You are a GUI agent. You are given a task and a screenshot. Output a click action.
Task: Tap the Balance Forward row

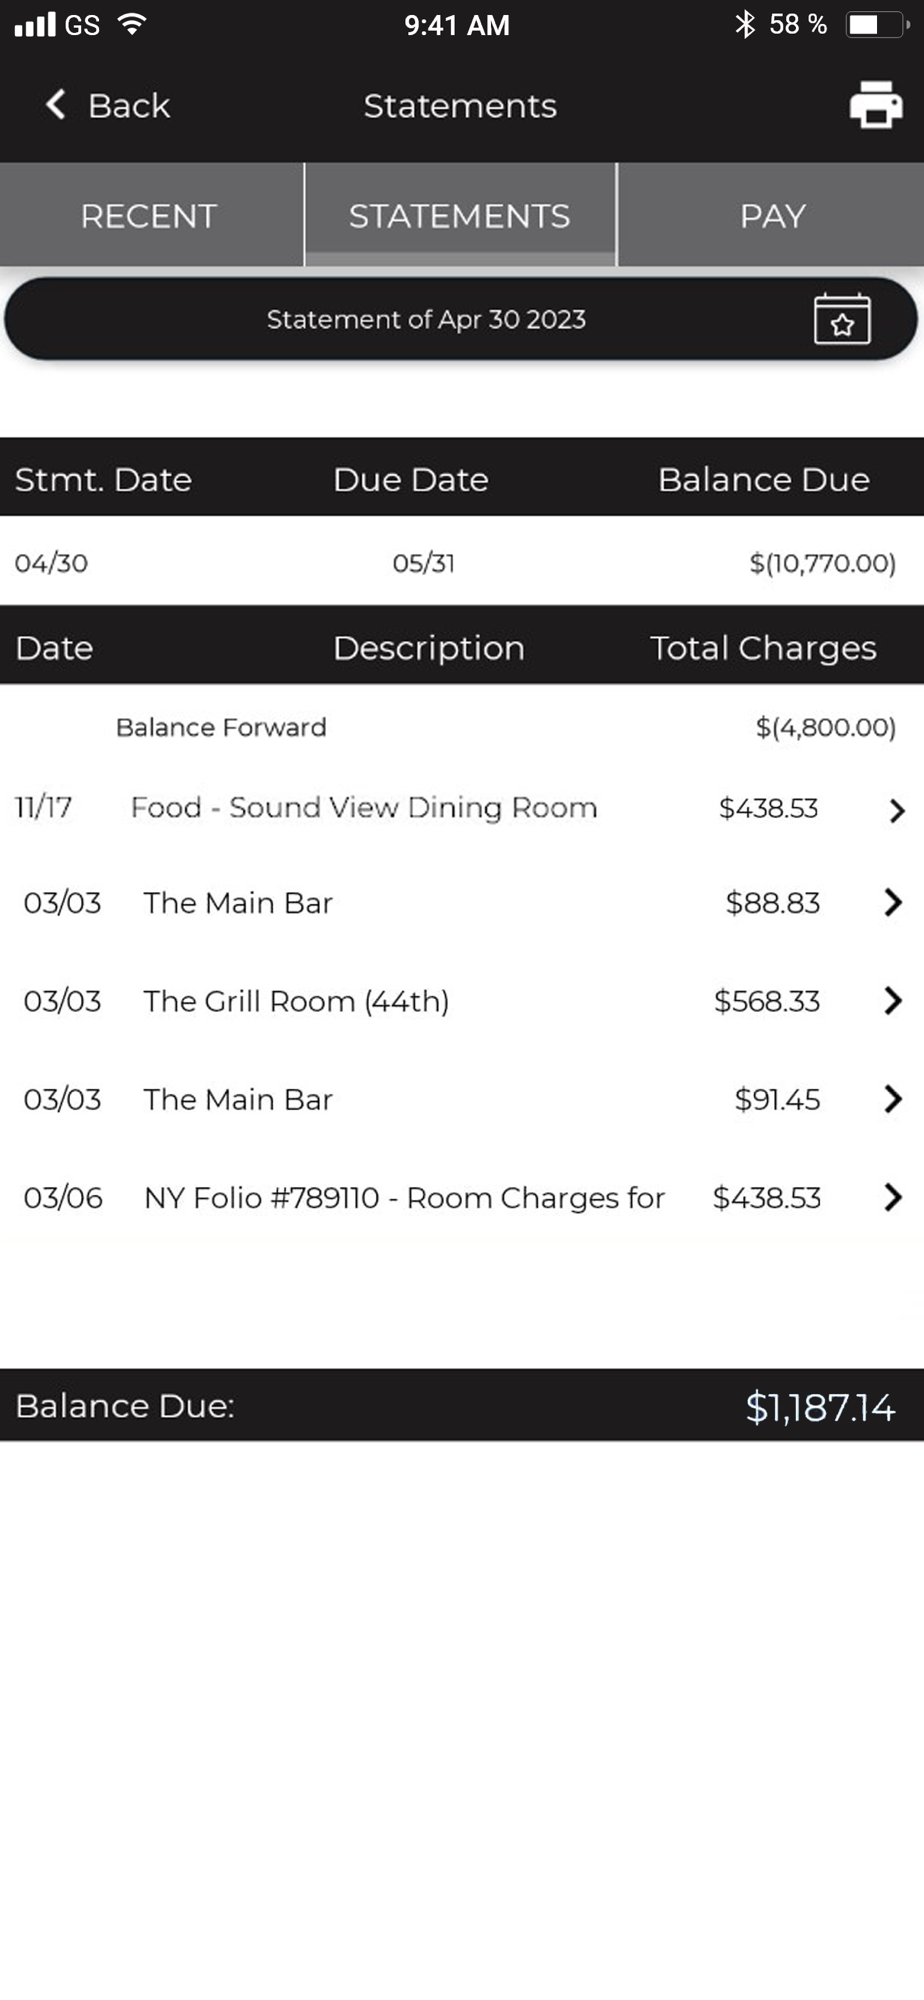click(221, 727)
